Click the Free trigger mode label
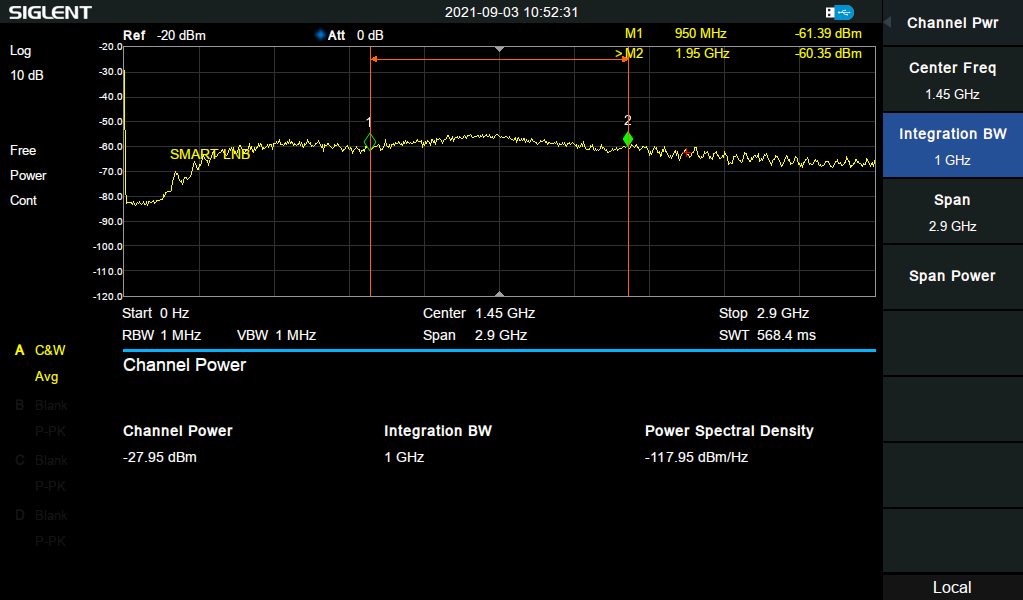This screenshot has height=600, width=1023. tap(23, 150)
